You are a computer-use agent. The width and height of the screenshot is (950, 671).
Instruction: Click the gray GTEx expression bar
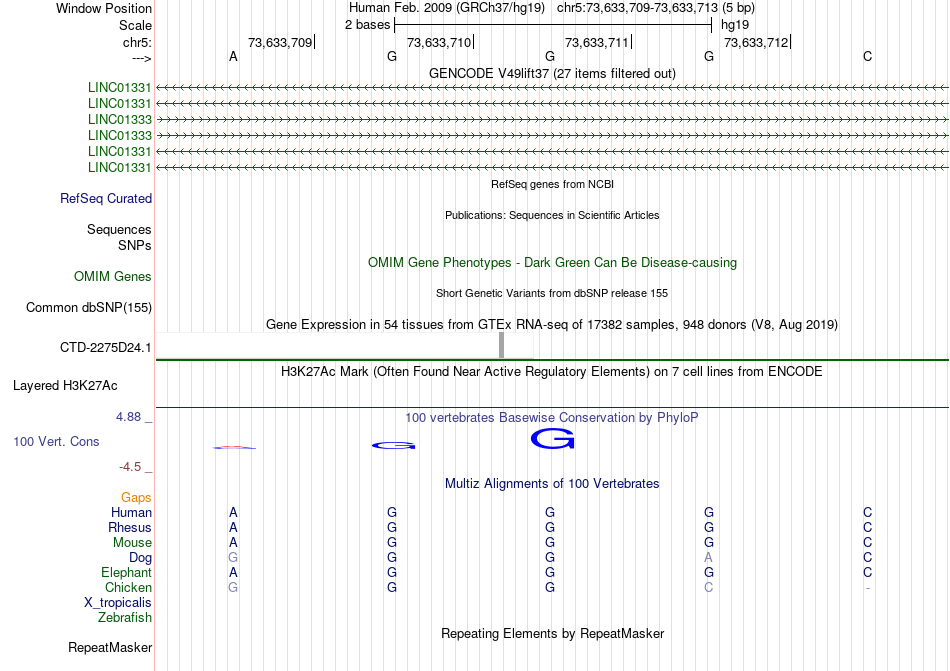[501, 345]
